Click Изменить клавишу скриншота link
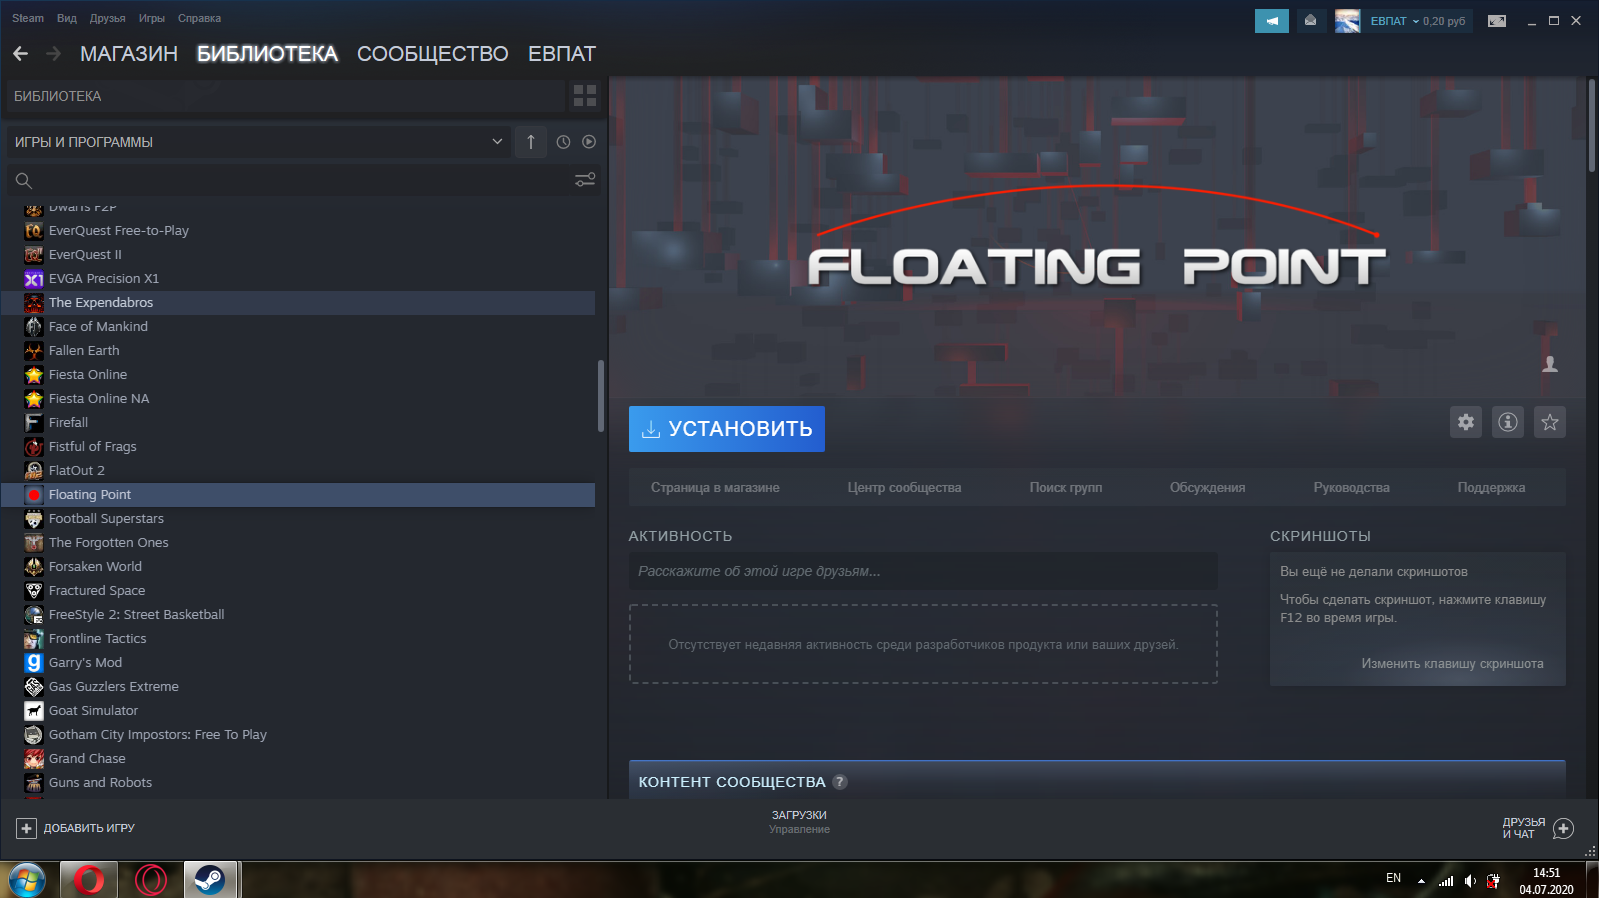1599x898 pixels. (x=1452, y=664)
